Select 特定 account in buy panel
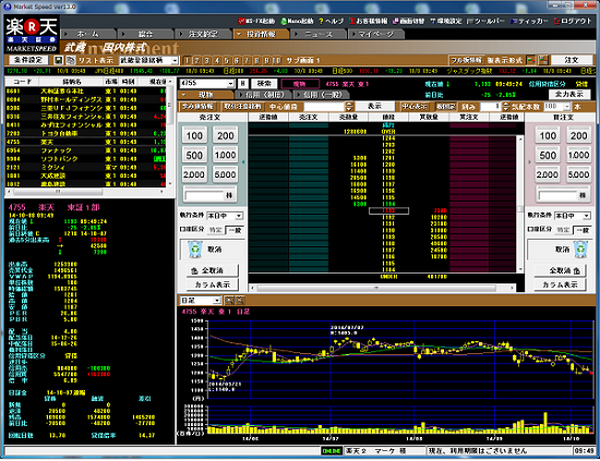This screenshot has height=461, width=600. click(563, 230)
